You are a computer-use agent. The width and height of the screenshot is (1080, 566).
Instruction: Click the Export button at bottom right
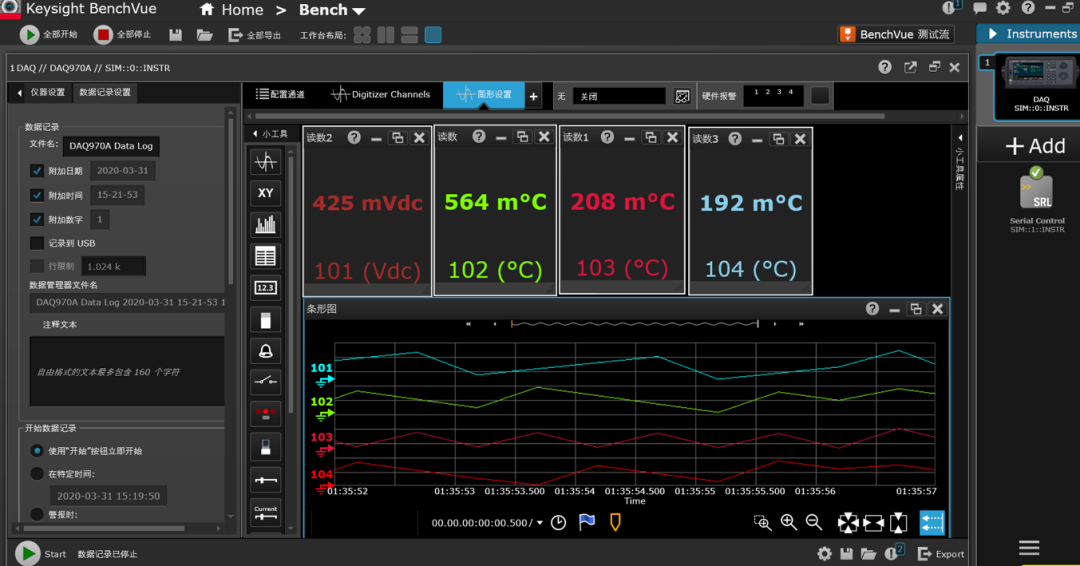click(x=941, y=554)
